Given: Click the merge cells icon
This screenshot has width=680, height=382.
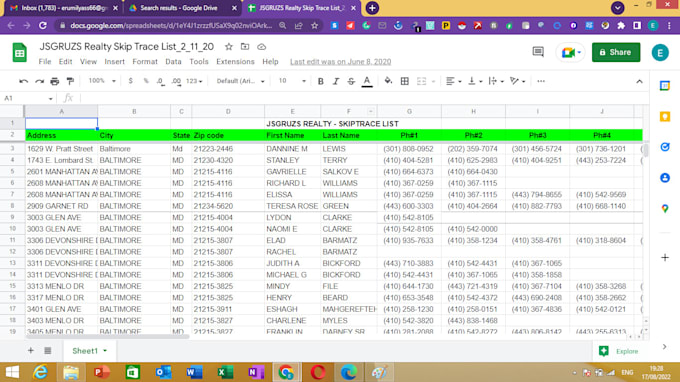Looking at the screenshot, I should tap(421, 81).
